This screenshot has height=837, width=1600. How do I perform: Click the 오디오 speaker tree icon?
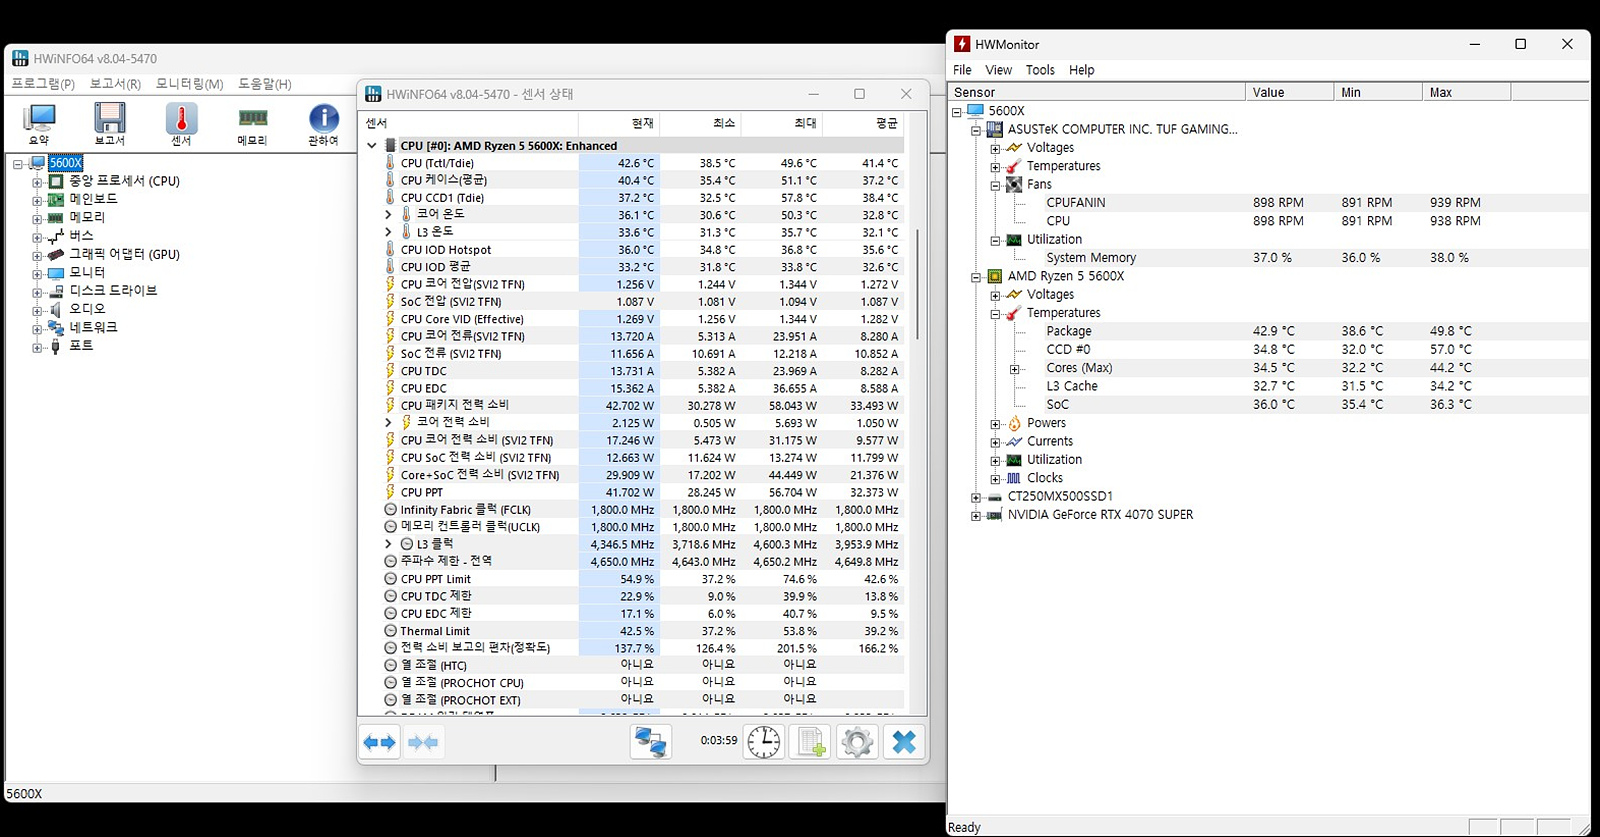click(x=56, y=309)
